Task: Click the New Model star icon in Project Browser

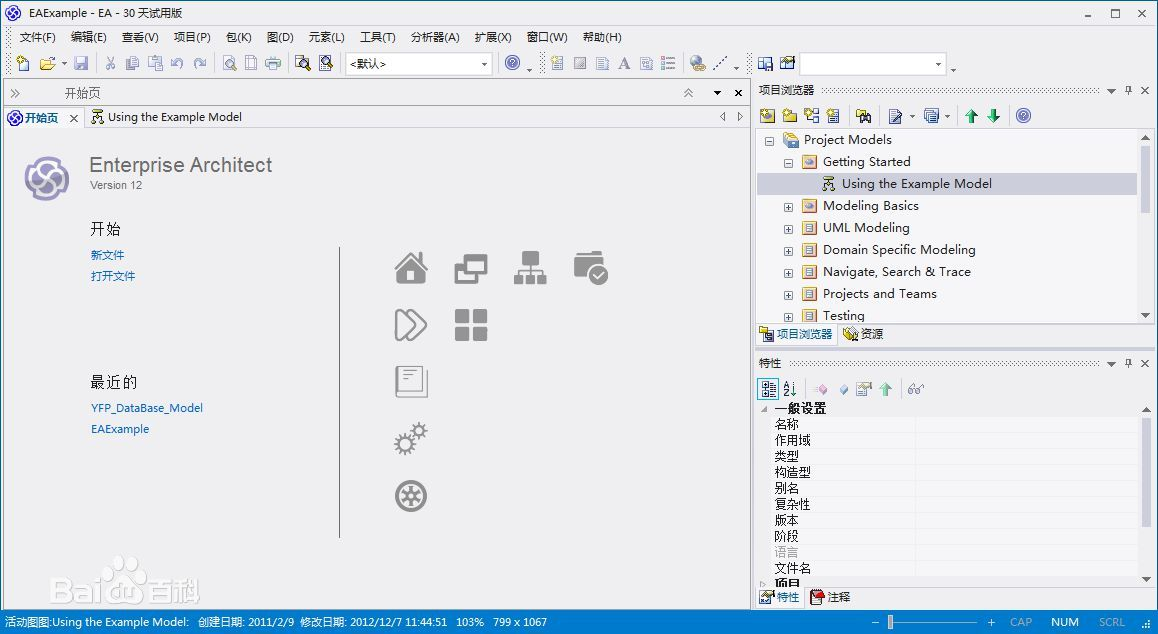Action: (767, 116)
